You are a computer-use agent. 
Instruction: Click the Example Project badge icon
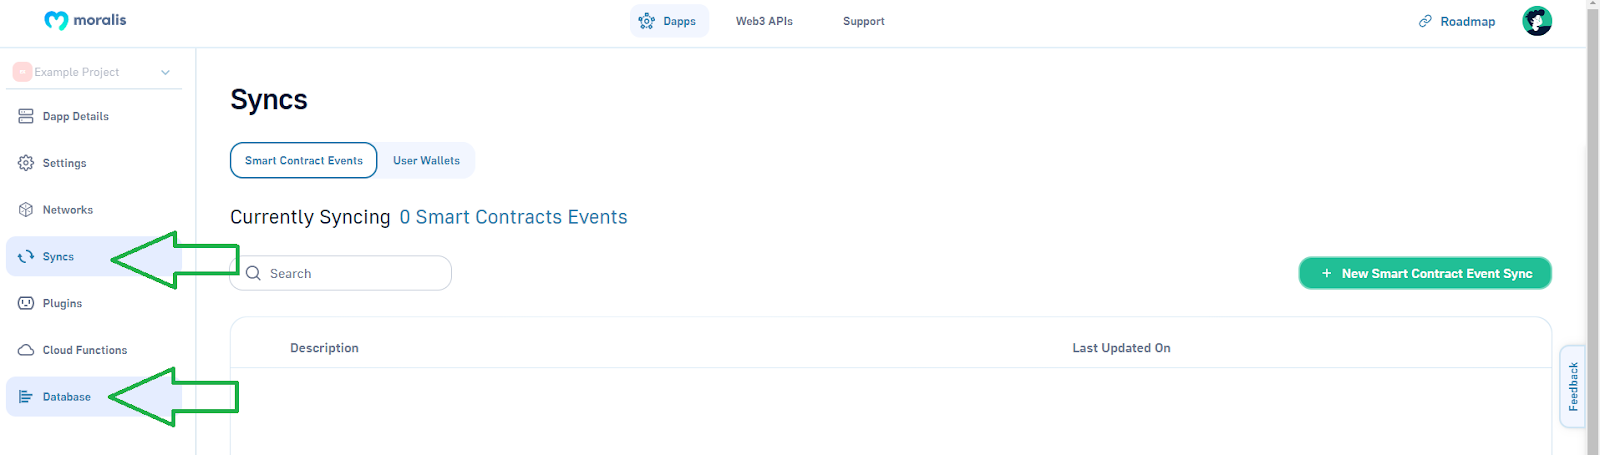pos(22,72)
